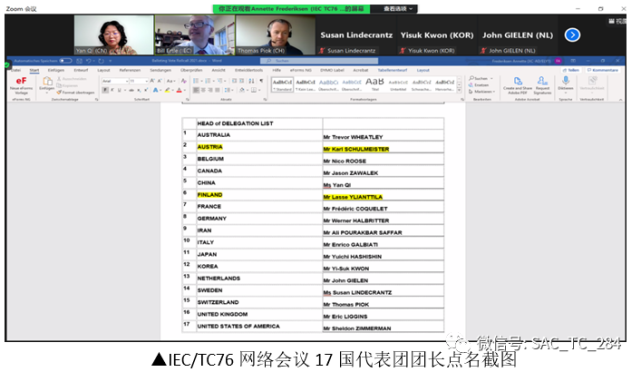Click the Redo icon in Quick Access toolbar
The height and width of the screenshot is (372, 641).
101,61
